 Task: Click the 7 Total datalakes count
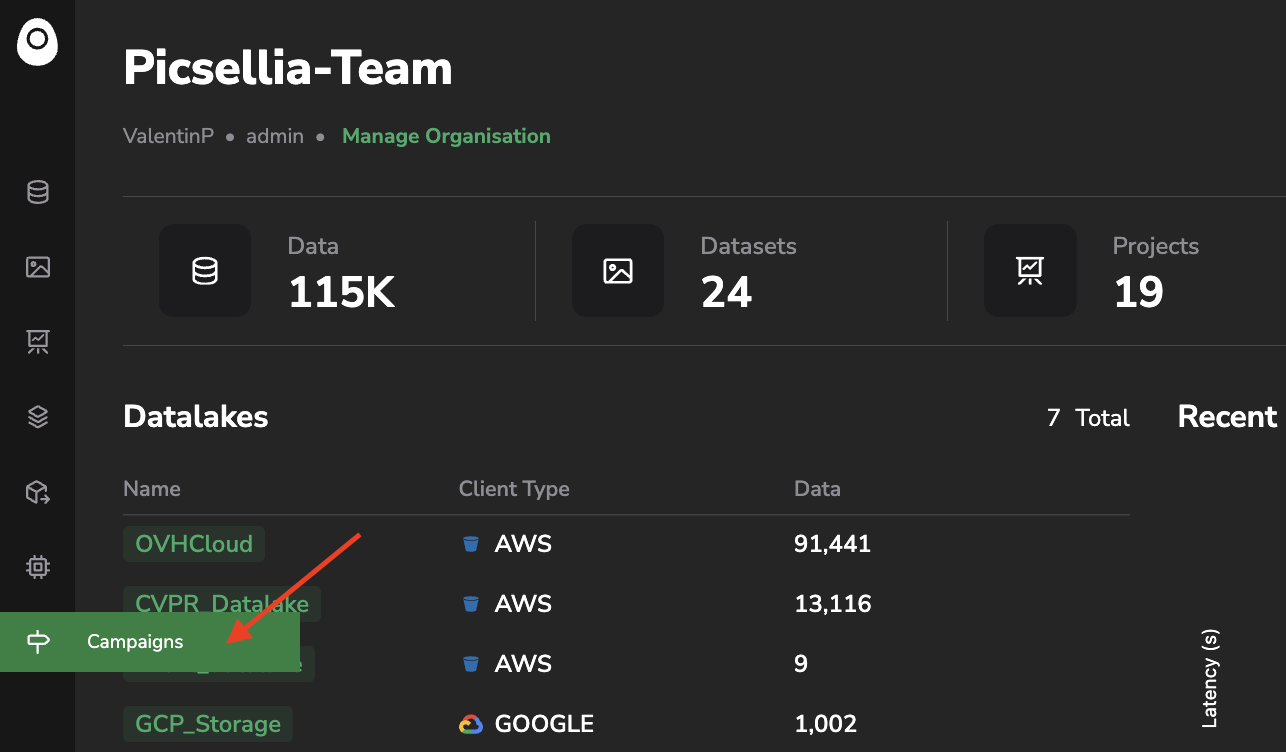1088,418
